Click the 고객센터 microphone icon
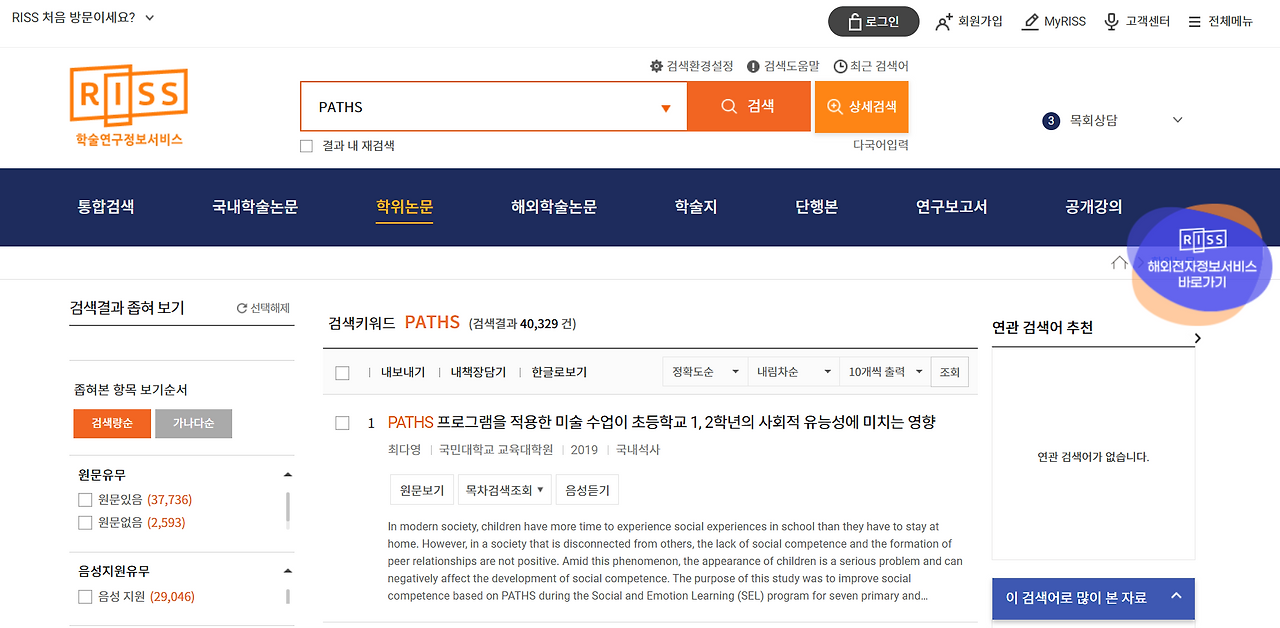The image size is (1280, 628). [1111, 21]
